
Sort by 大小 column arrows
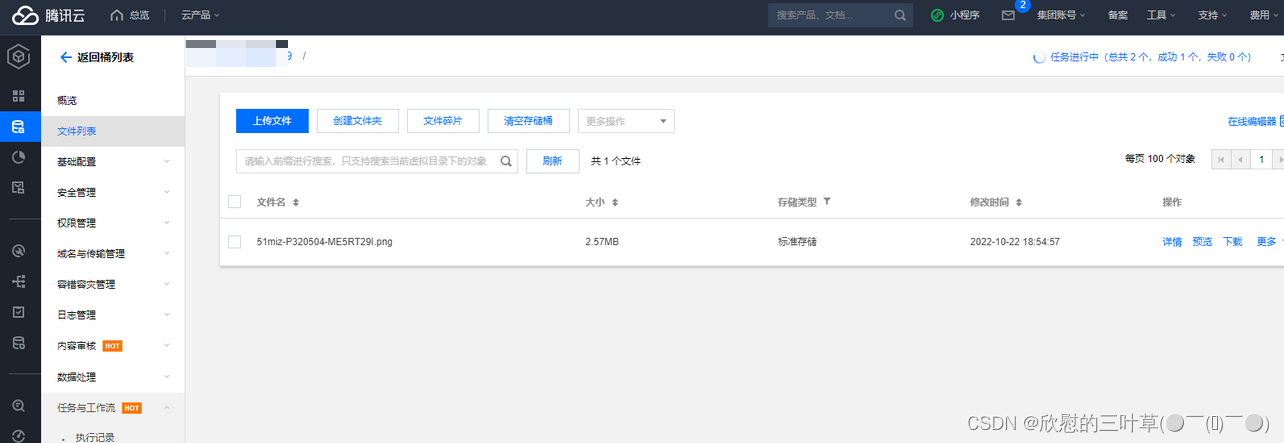(x=614, y=202)
